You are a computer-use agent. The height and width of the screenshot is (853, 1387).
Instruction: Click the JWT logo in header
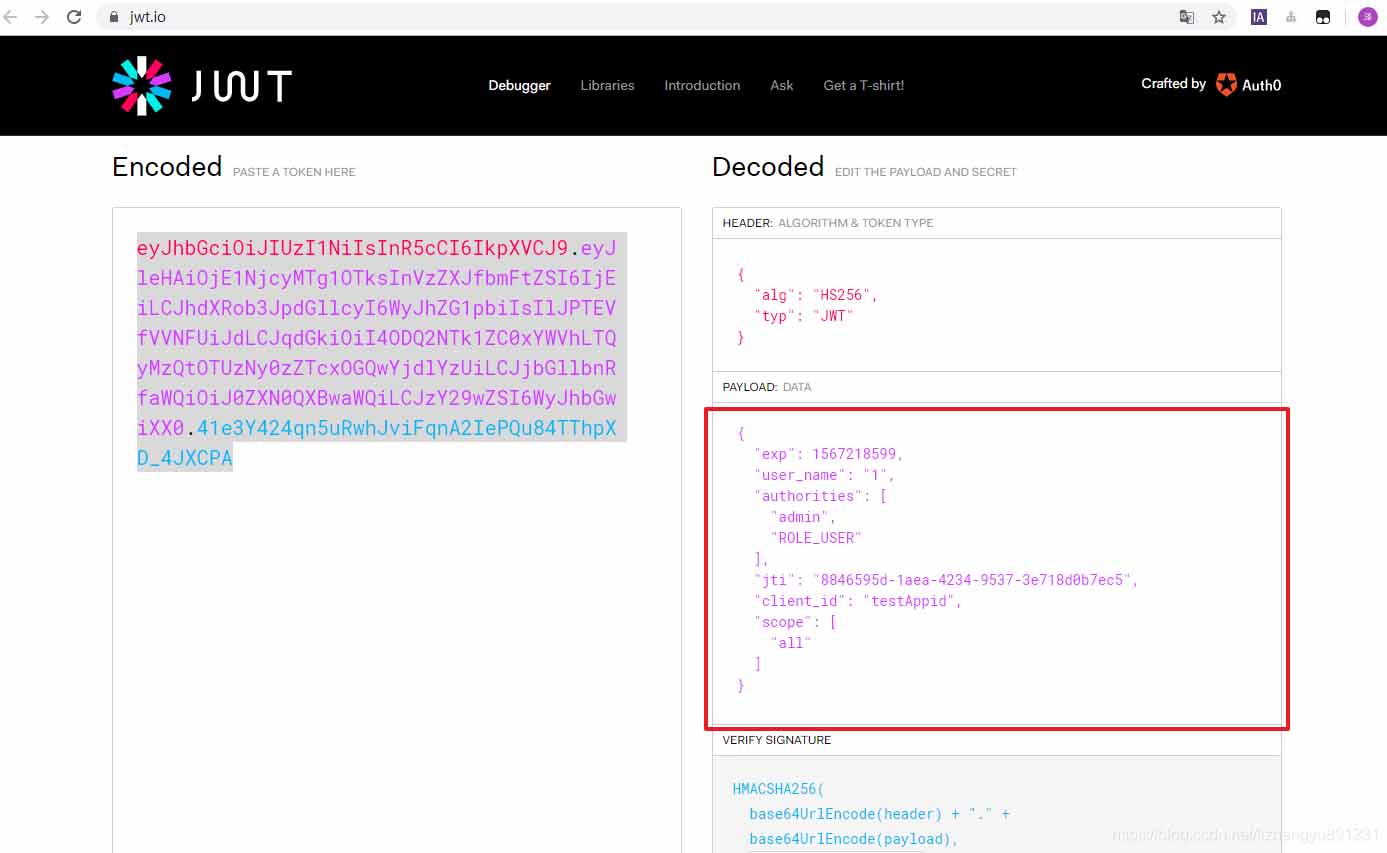pyautogui.click(x=202, y=85)
